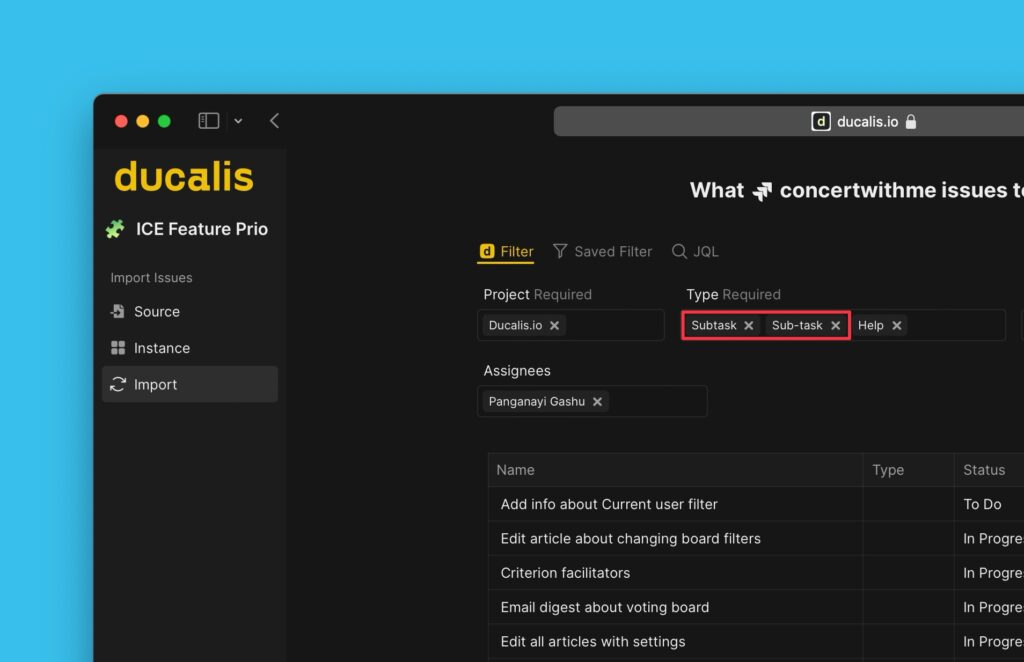Click the lock icon in the address bar

click(x=911, y=121)
